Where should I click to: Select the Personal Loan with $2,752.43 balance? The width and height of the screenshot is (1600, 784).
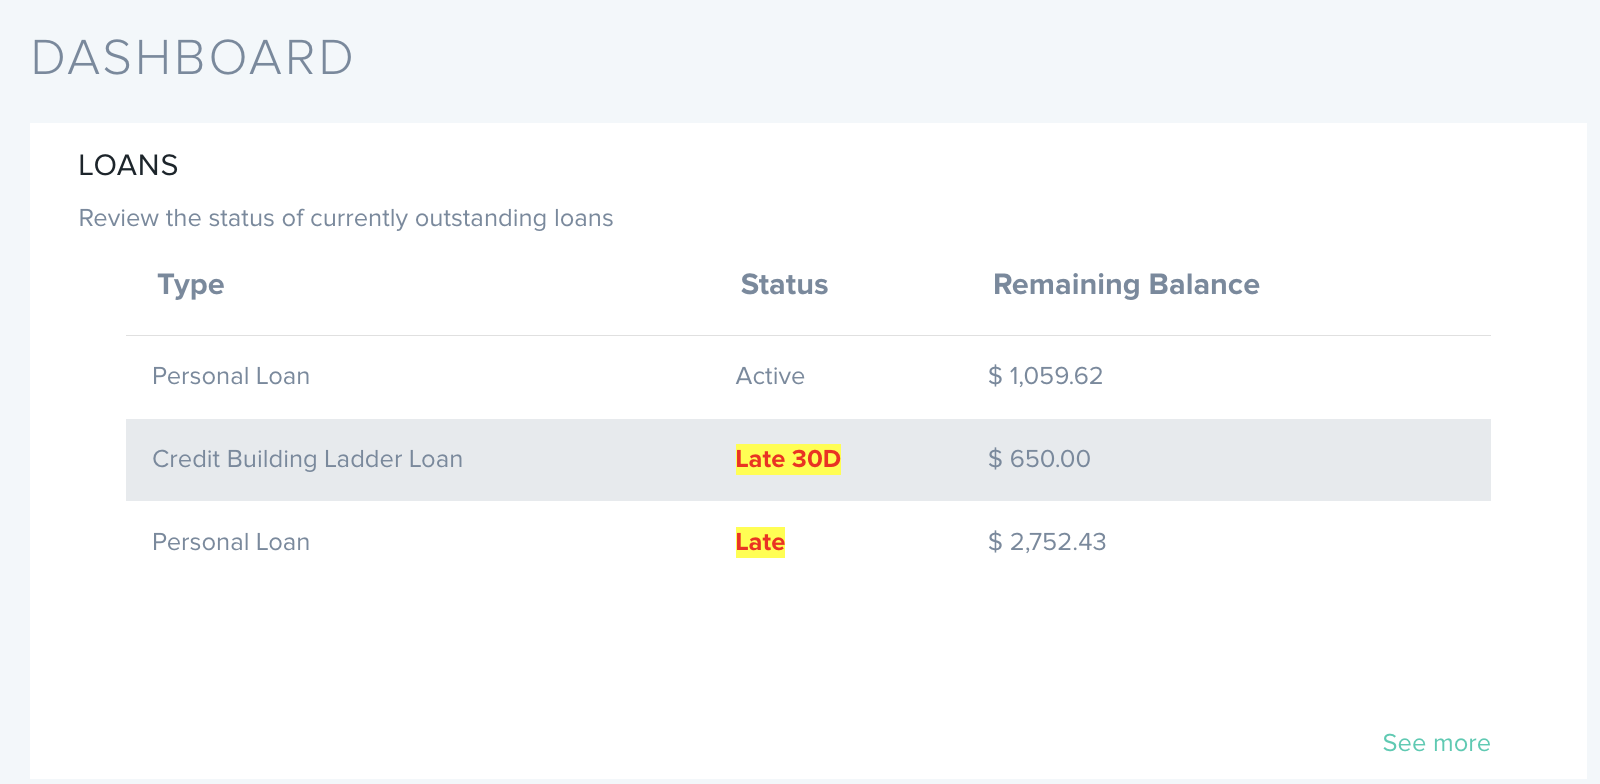point(231,542)
